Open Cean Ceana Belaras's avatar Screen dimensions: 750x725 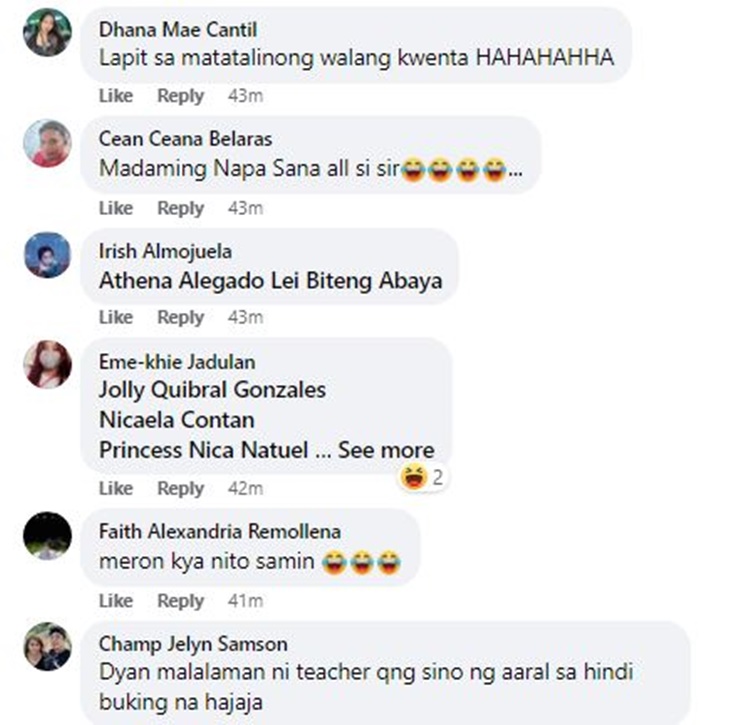point(47,143)
